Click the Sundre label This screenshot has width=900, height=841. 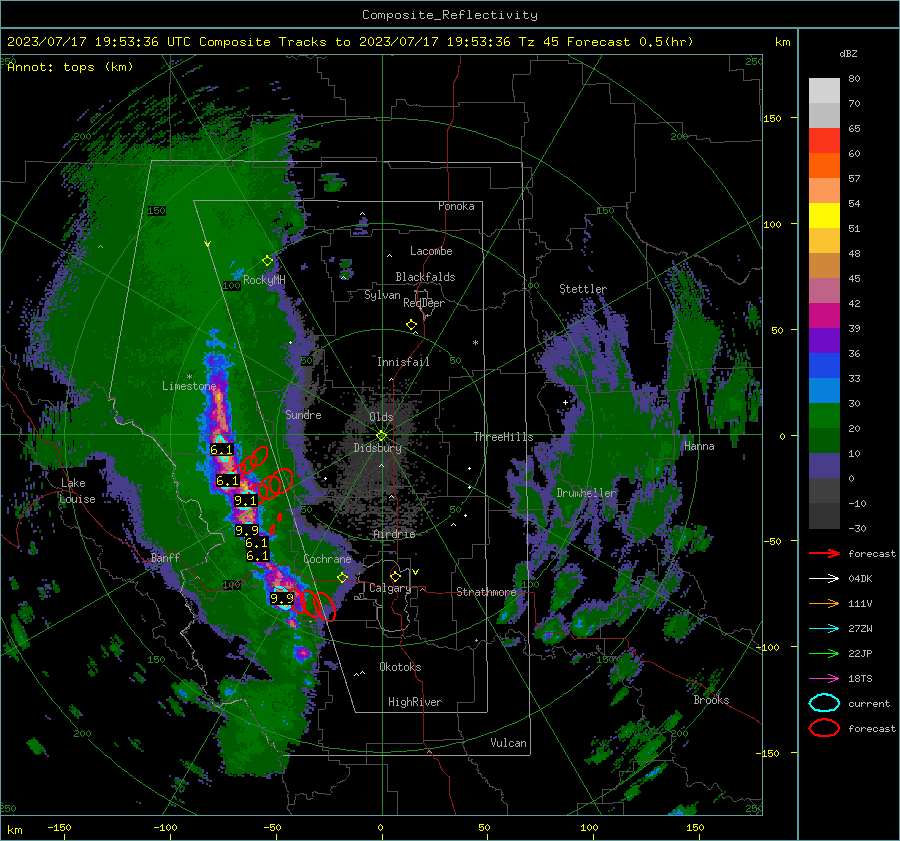pos(303,414)
